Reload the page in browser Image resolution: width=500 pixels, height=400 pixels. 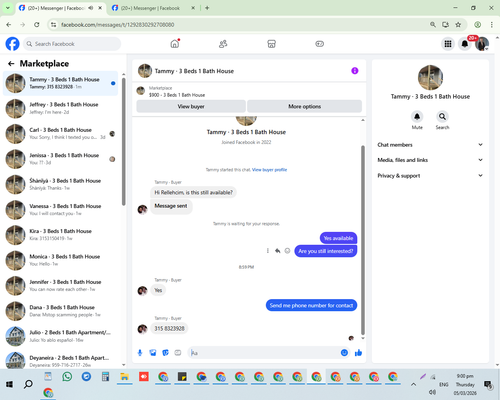[x=37, y=25]
